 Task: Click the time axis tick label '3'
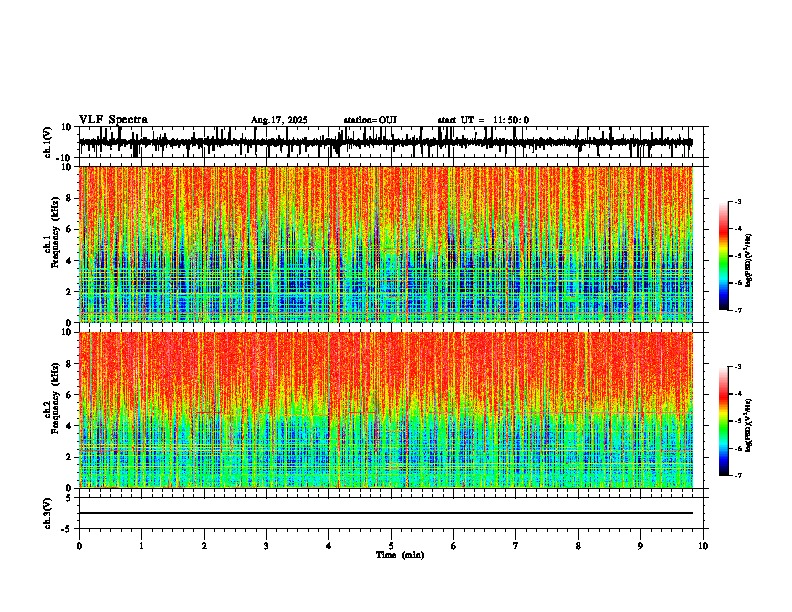point(266,546)
